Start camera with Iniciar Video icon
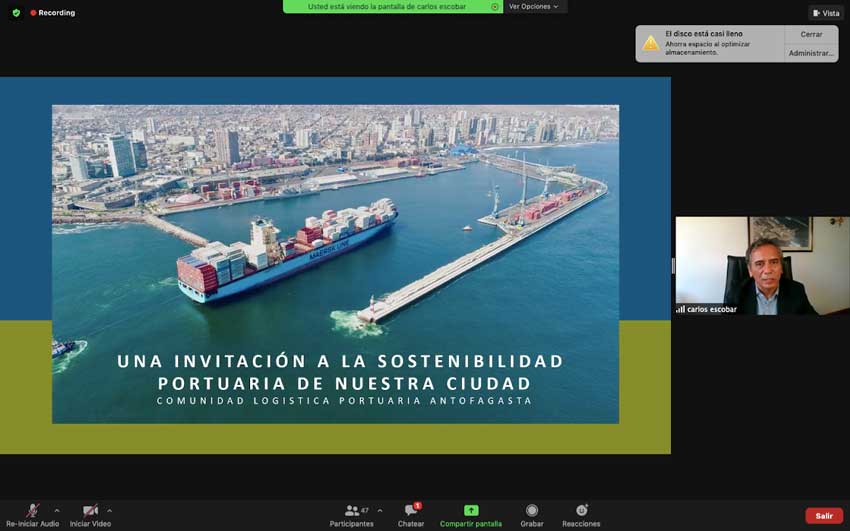This screenshot has width=850, height=531. (90, 511)
